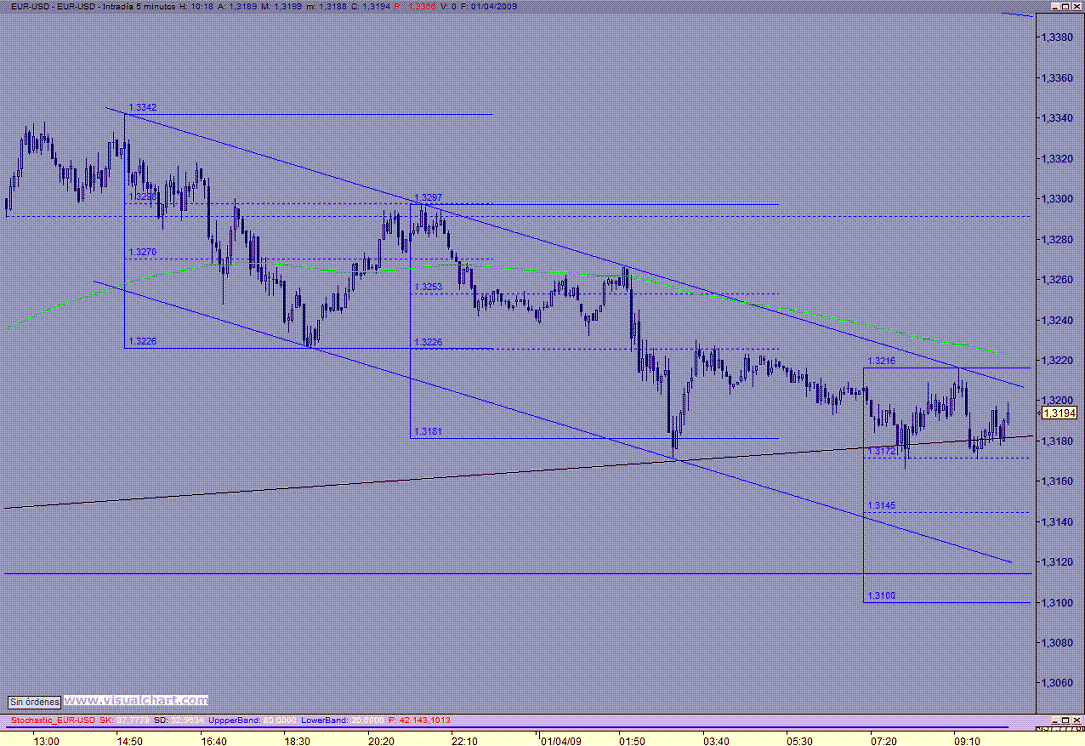The image size is (1085, 746).
Task: Click the 'LowerBand:' label in Stochastic header
Action: (x=325, y=720)
